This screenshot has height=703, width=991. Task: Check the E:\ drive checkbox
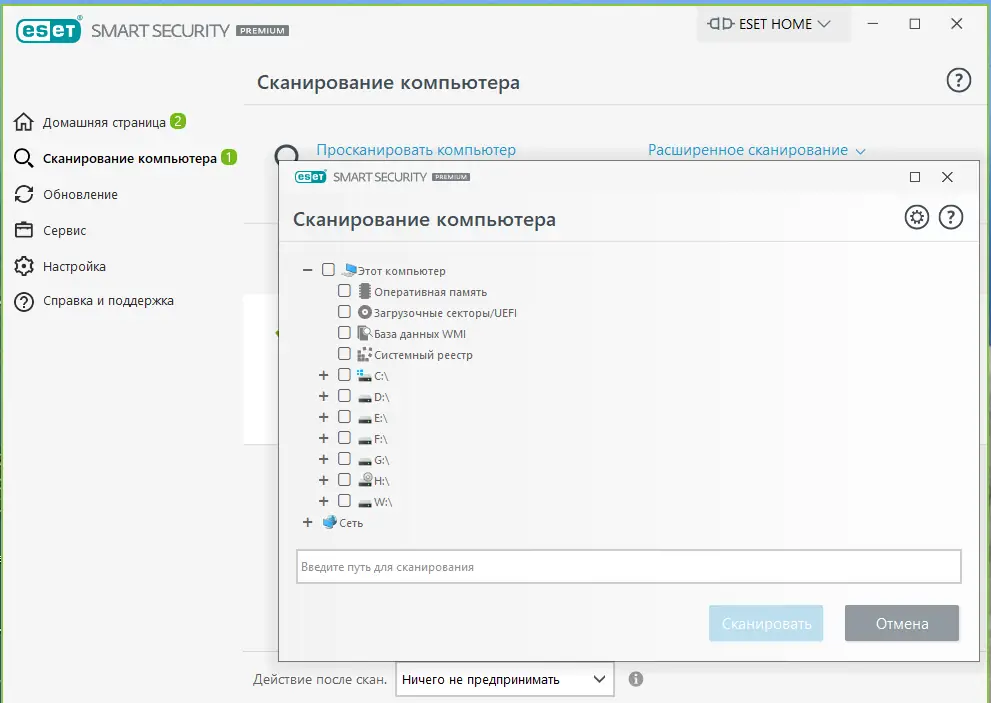point(344,416)
